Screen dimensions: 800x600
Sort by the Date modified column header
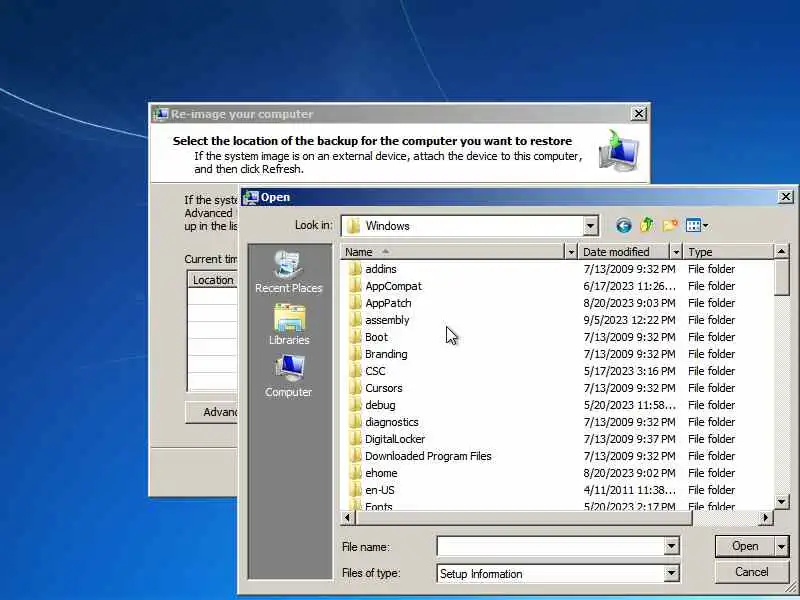point(625,252)
